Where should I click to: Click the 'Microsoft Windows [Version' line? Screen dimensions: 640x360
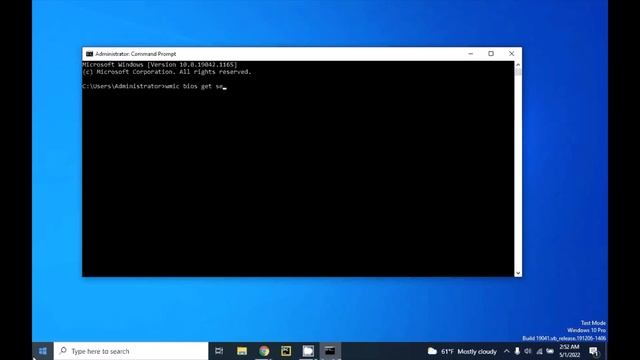point(160,64)
